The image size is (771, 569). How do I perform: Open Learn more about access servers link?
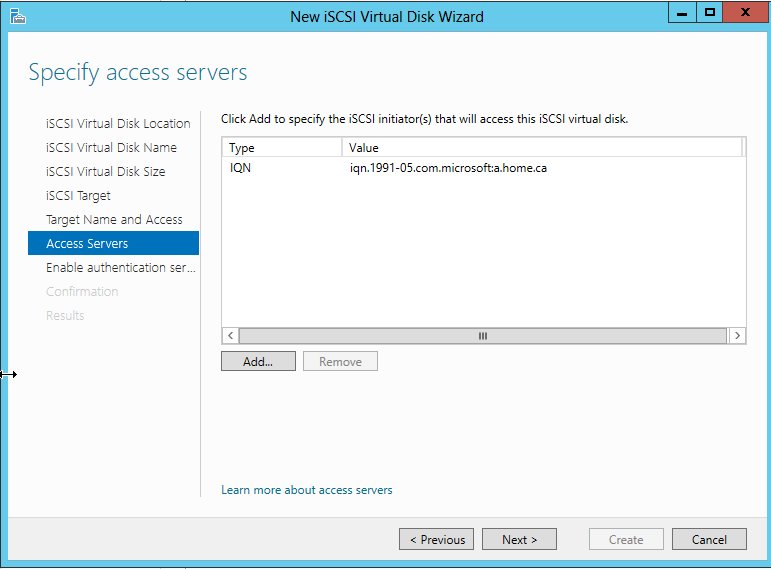pyautogui.click(x=306, y=490)
